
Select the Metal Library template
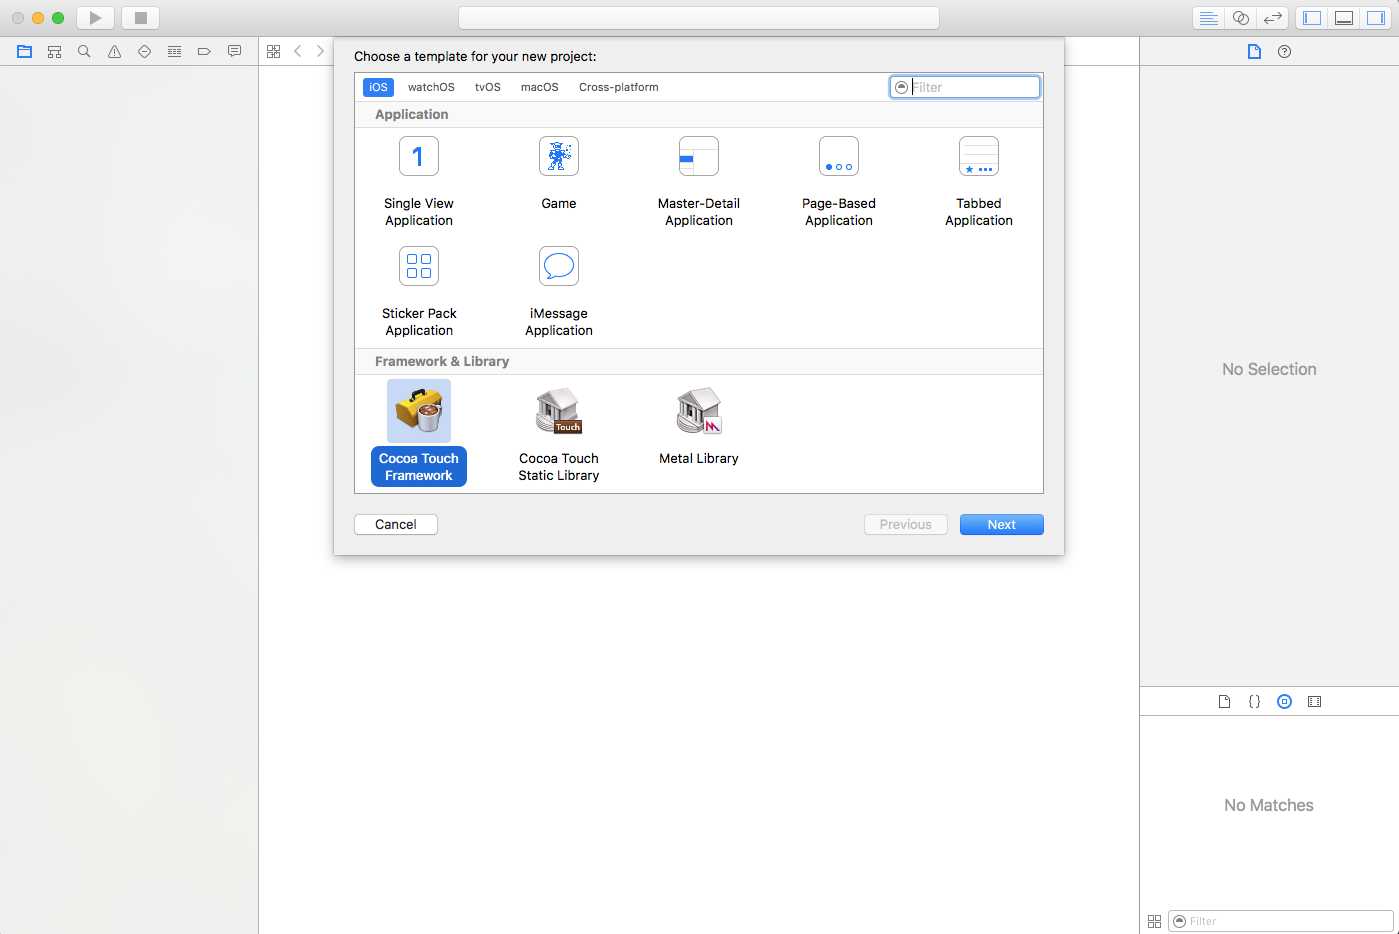click(x=699, y=426)
